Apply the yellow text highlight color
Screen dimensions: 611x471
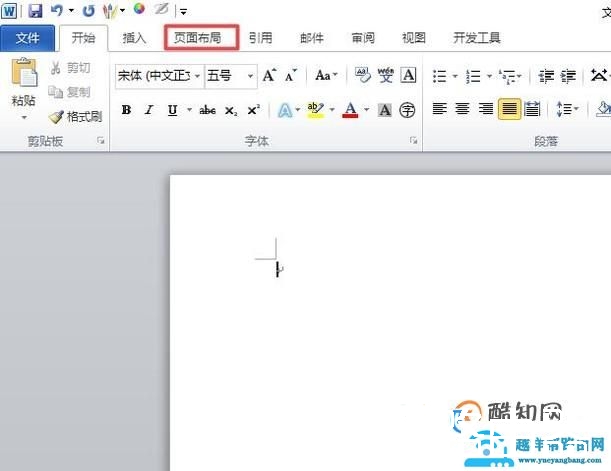(315, 110)
